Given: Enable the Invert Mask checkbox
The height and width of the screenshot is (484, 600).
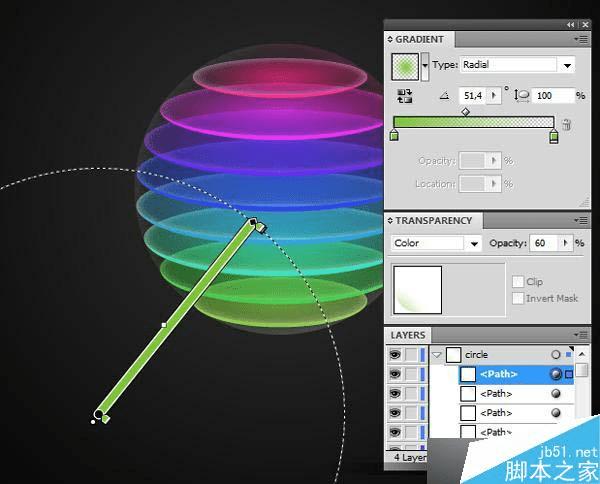Looking at the screenshot, I should point(518,298).
